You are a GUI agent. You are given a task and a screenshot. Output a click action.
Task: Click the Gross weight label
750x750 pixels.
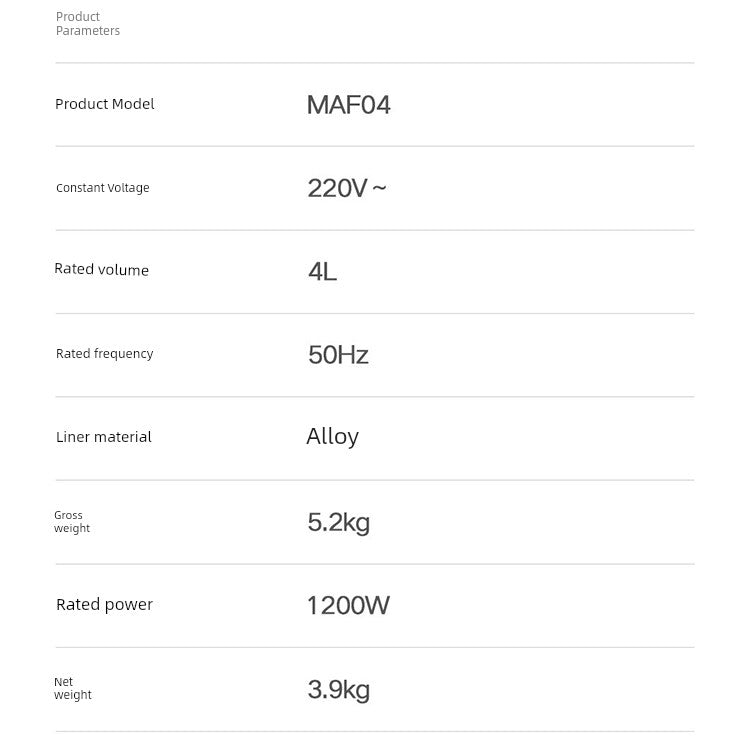click(71, 522)
